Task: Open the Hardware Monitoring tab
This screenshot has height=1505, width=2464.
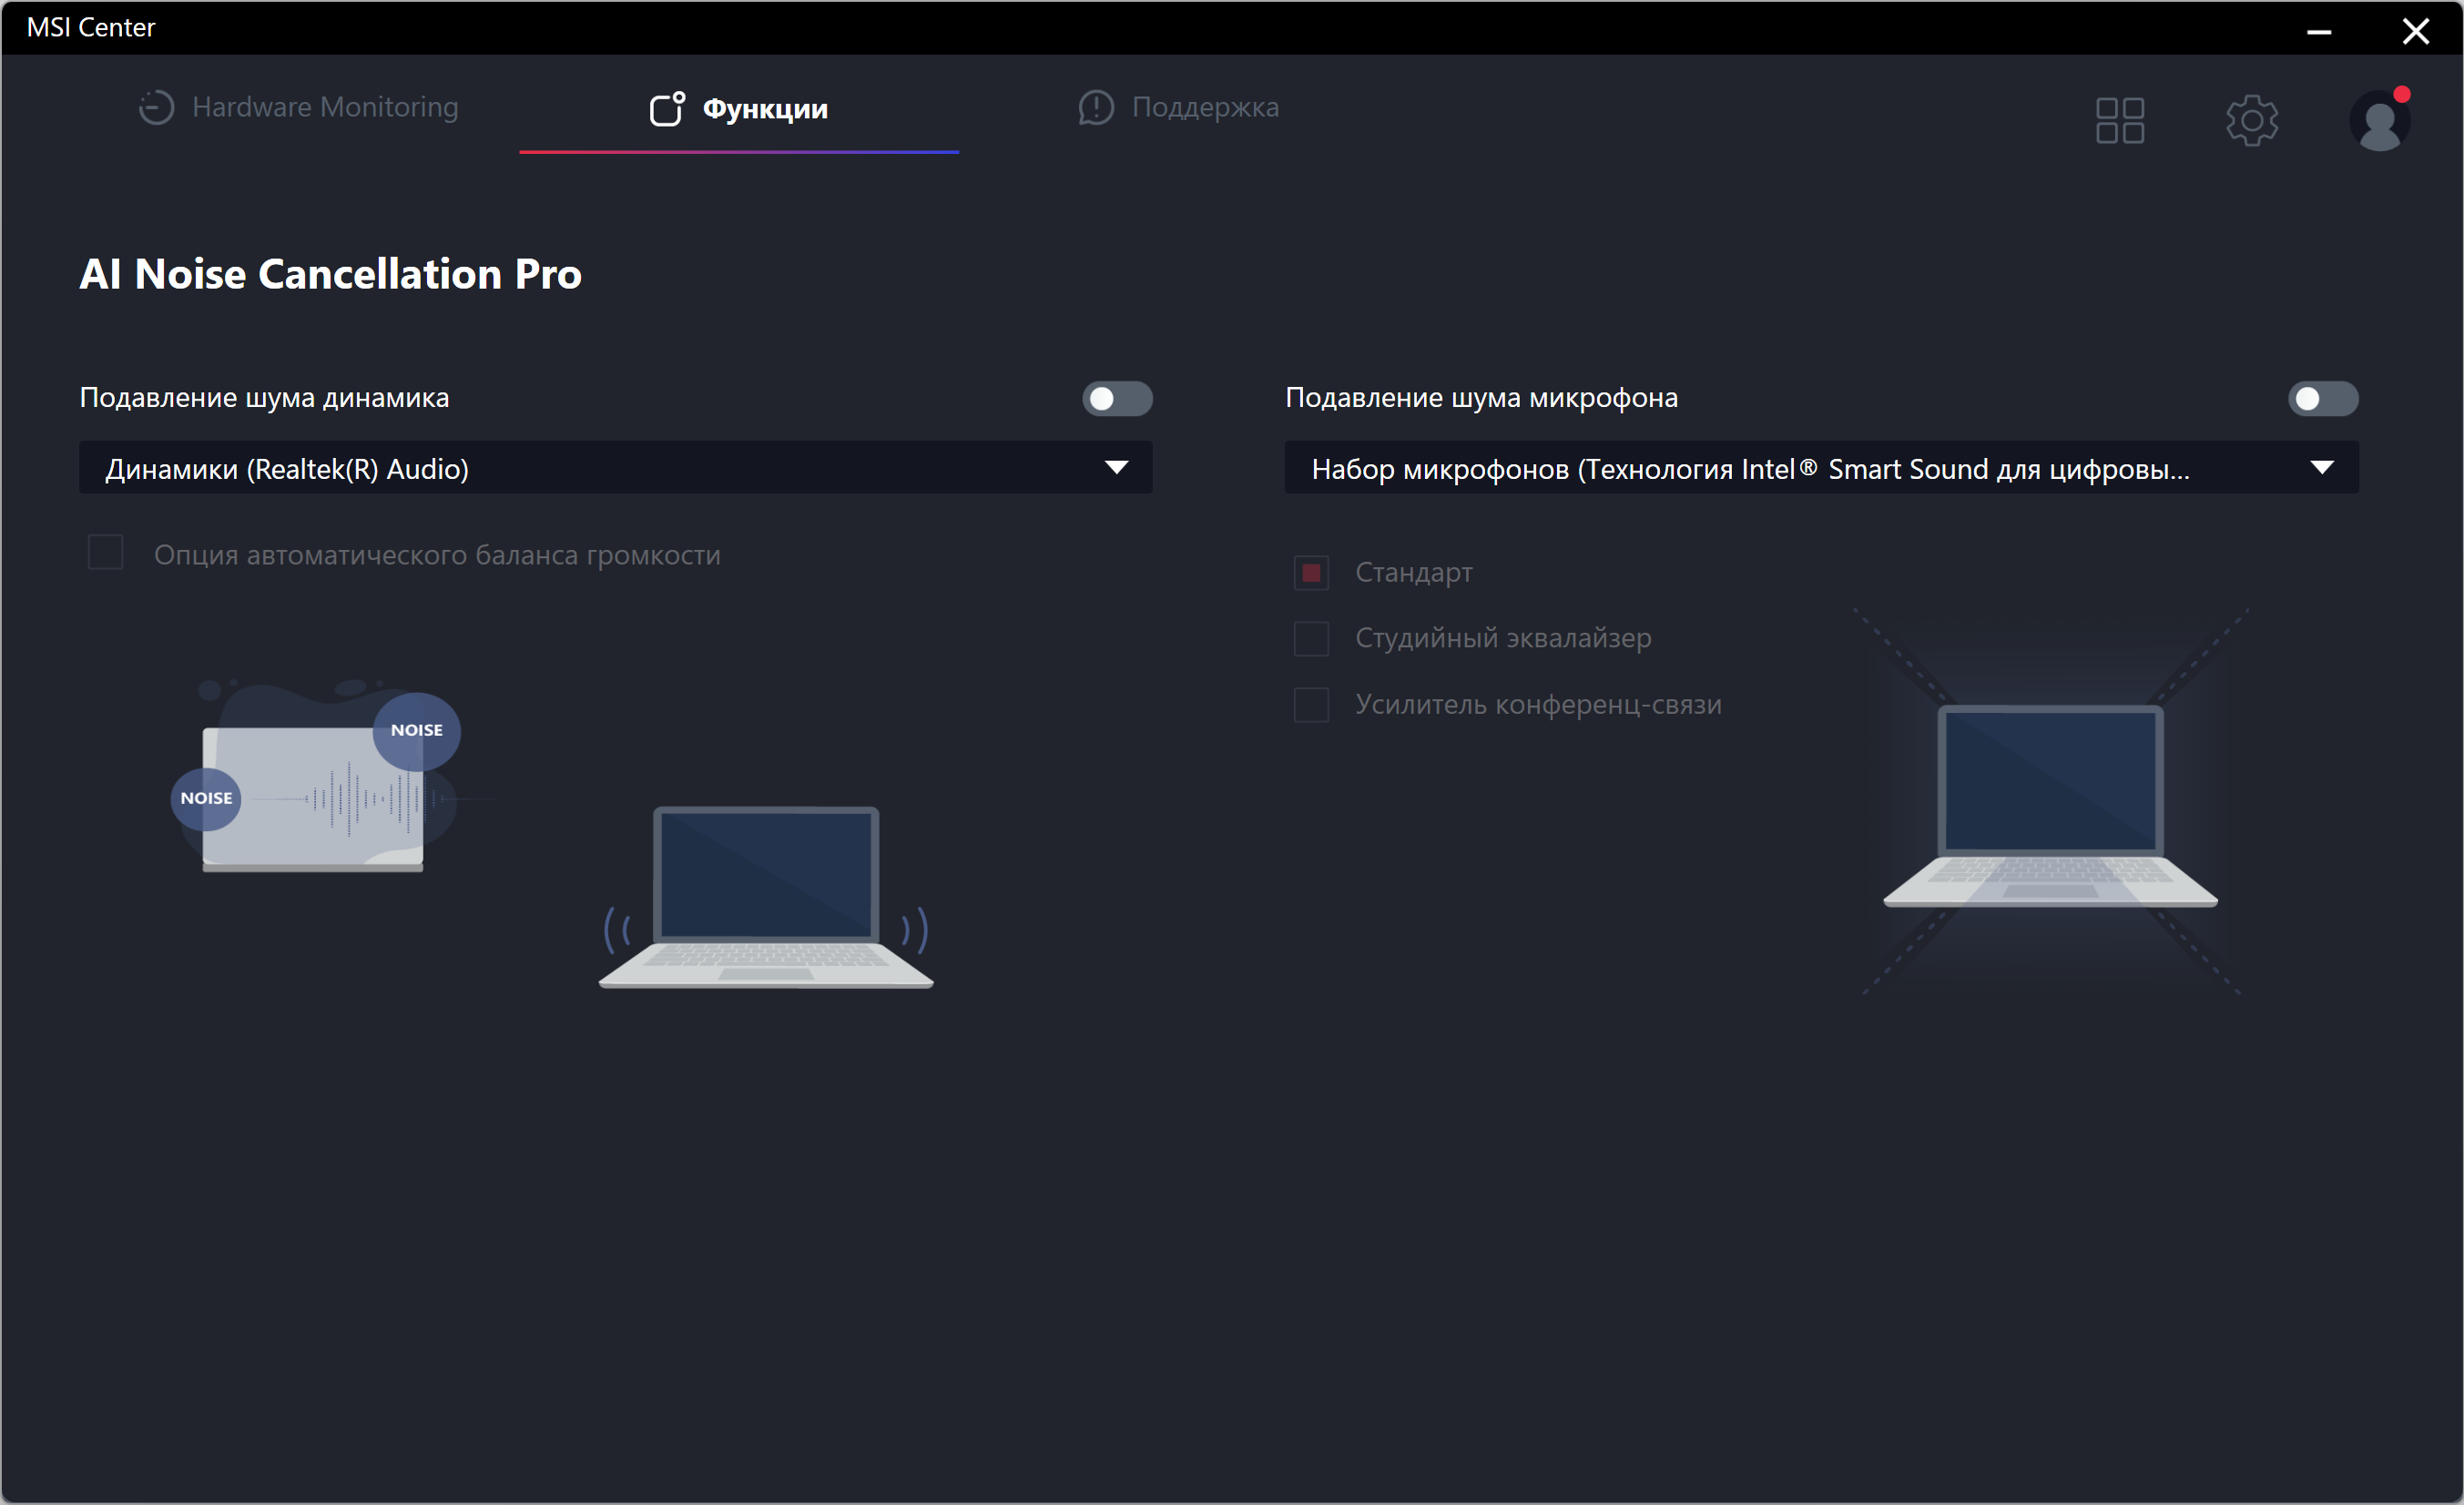Action: click(298, 107)
